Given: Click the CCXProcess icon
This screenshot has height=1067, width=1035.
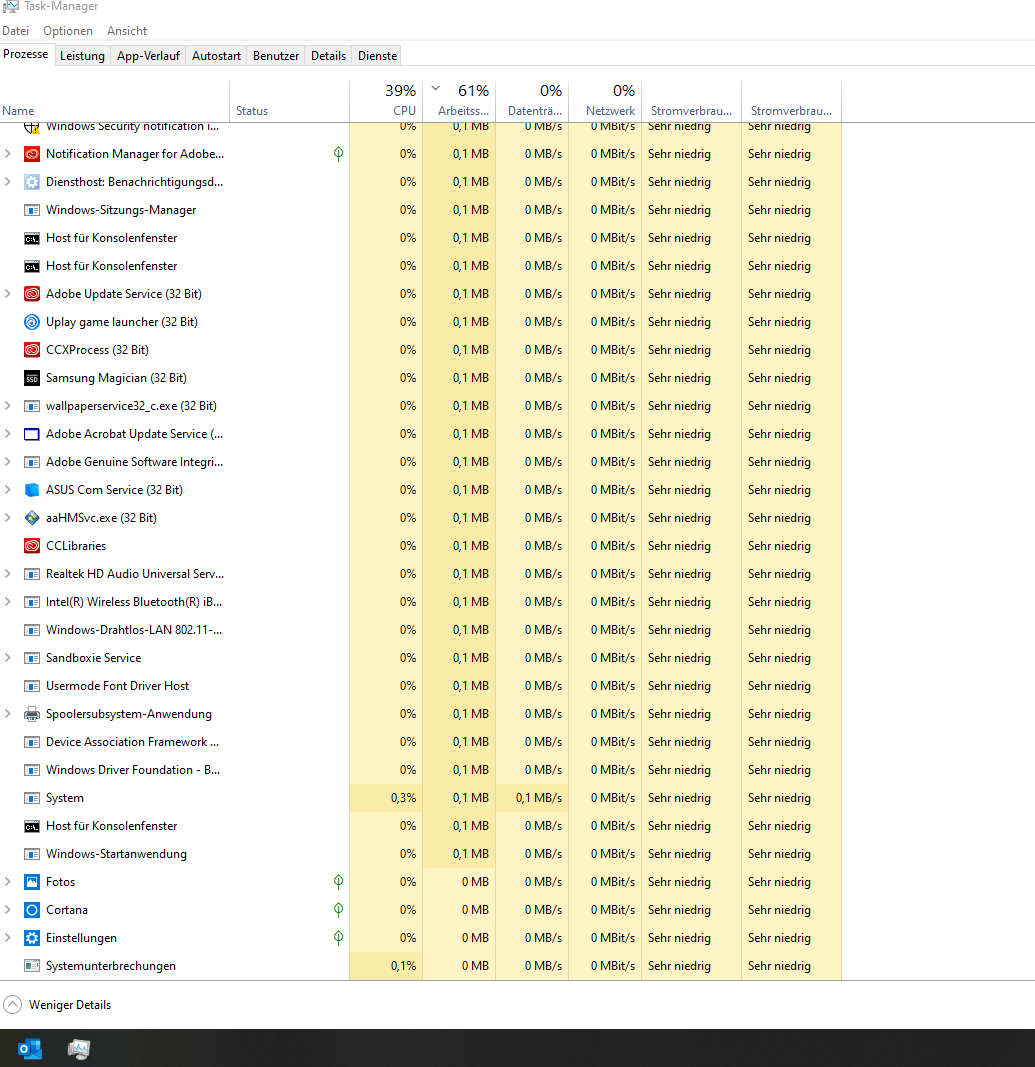Looking at the screenshot, I should [31, 350].
